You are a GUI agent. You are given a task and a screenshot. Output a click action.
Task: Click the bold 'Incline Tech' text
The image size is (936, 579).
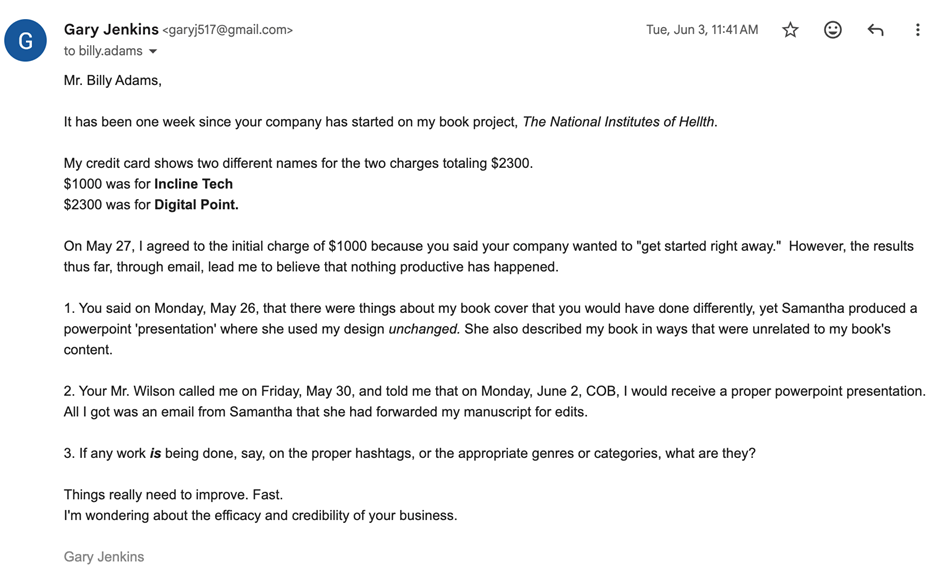coord(193,184)
